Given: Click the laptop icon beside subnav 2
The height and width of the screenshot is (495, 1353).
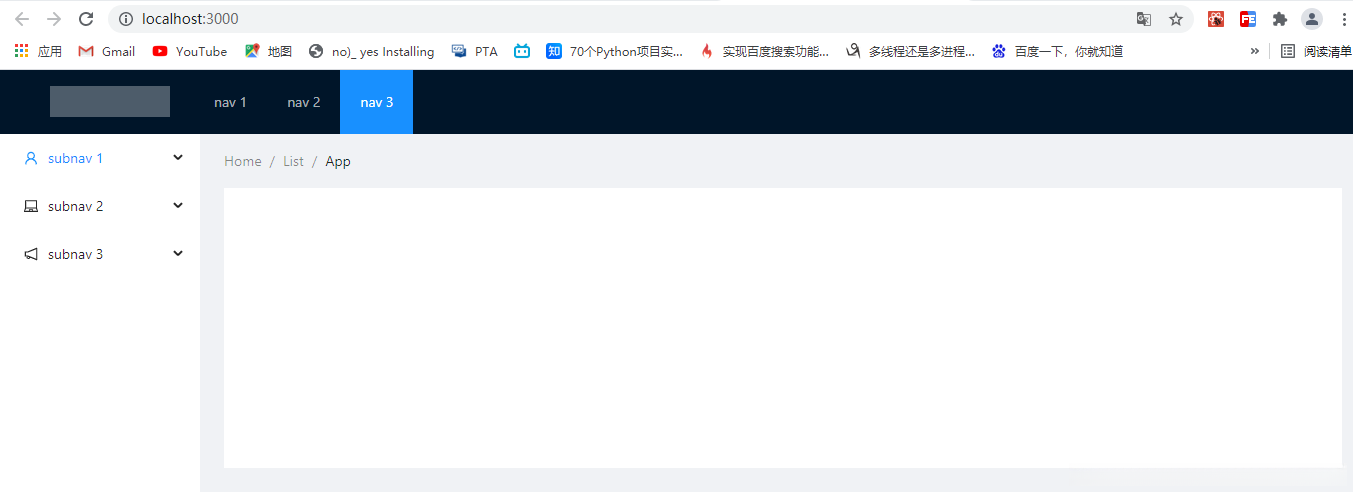Looking at the screenshot, I should pyautogui.click(x=31, y=206).
